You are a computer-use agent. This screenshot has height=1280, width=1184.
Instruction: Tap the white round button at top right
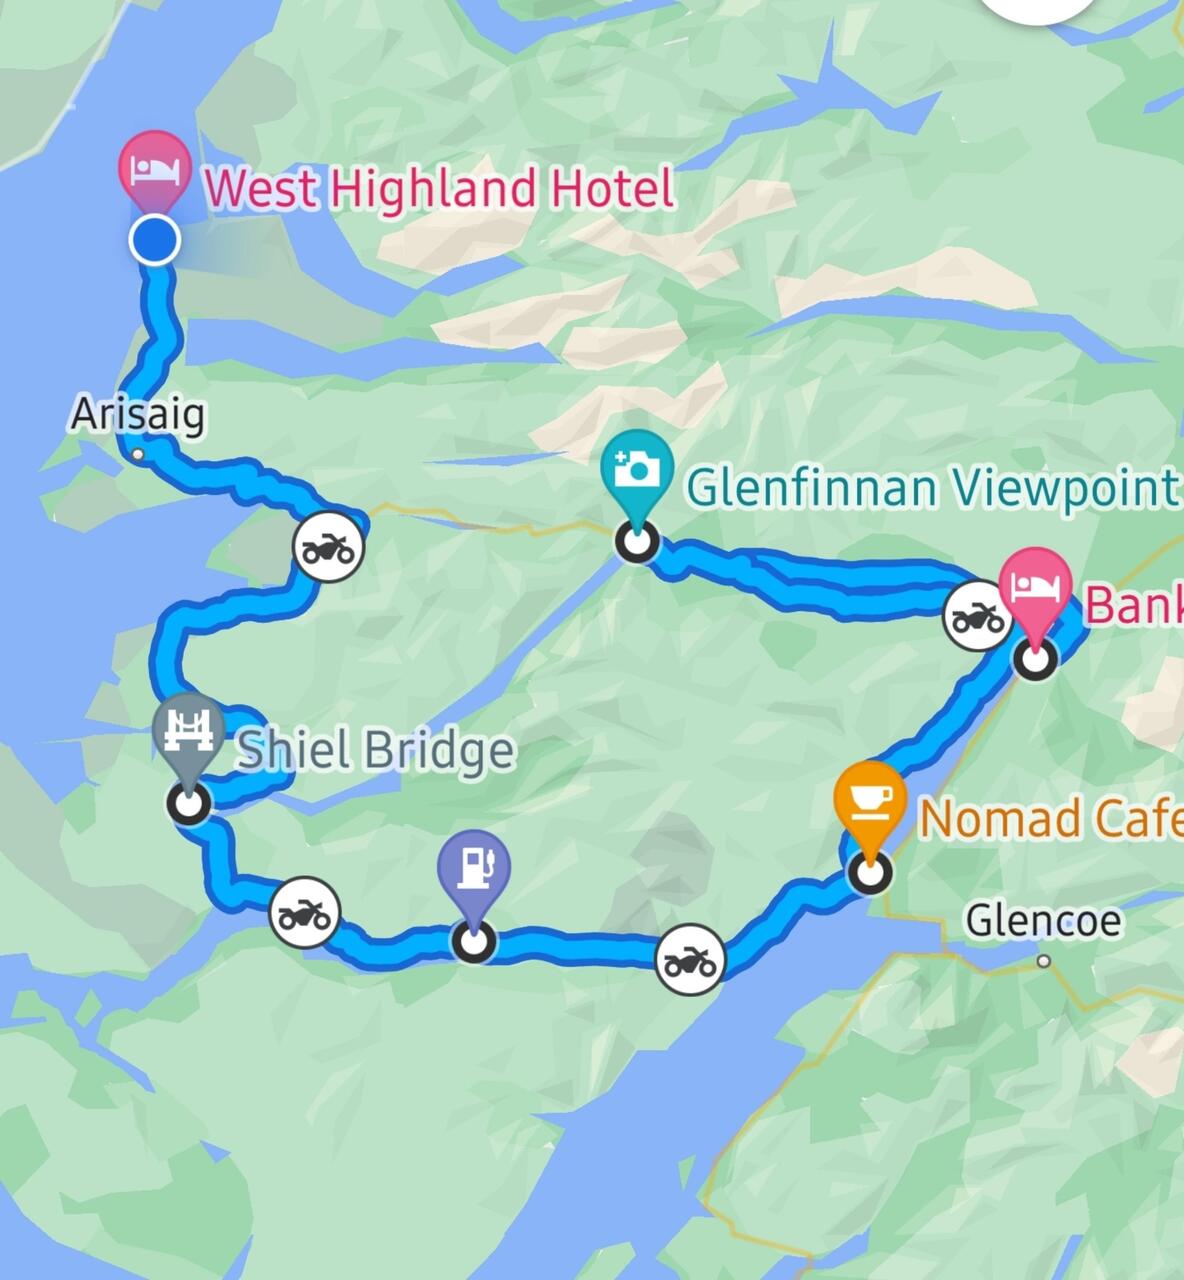pos(1039,10)
